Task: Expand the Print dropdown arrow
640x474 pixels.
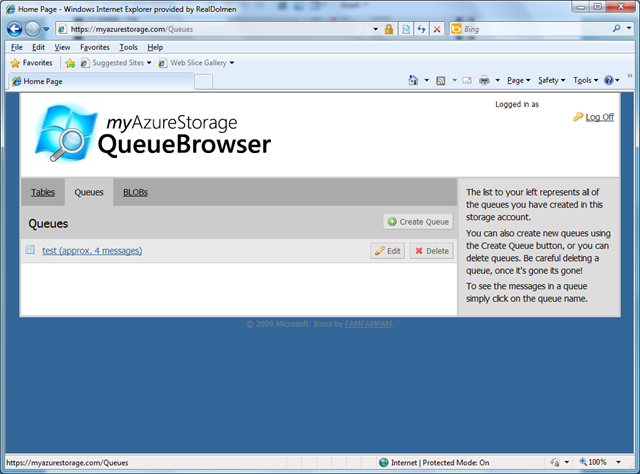Action: [x=498, y=80]
